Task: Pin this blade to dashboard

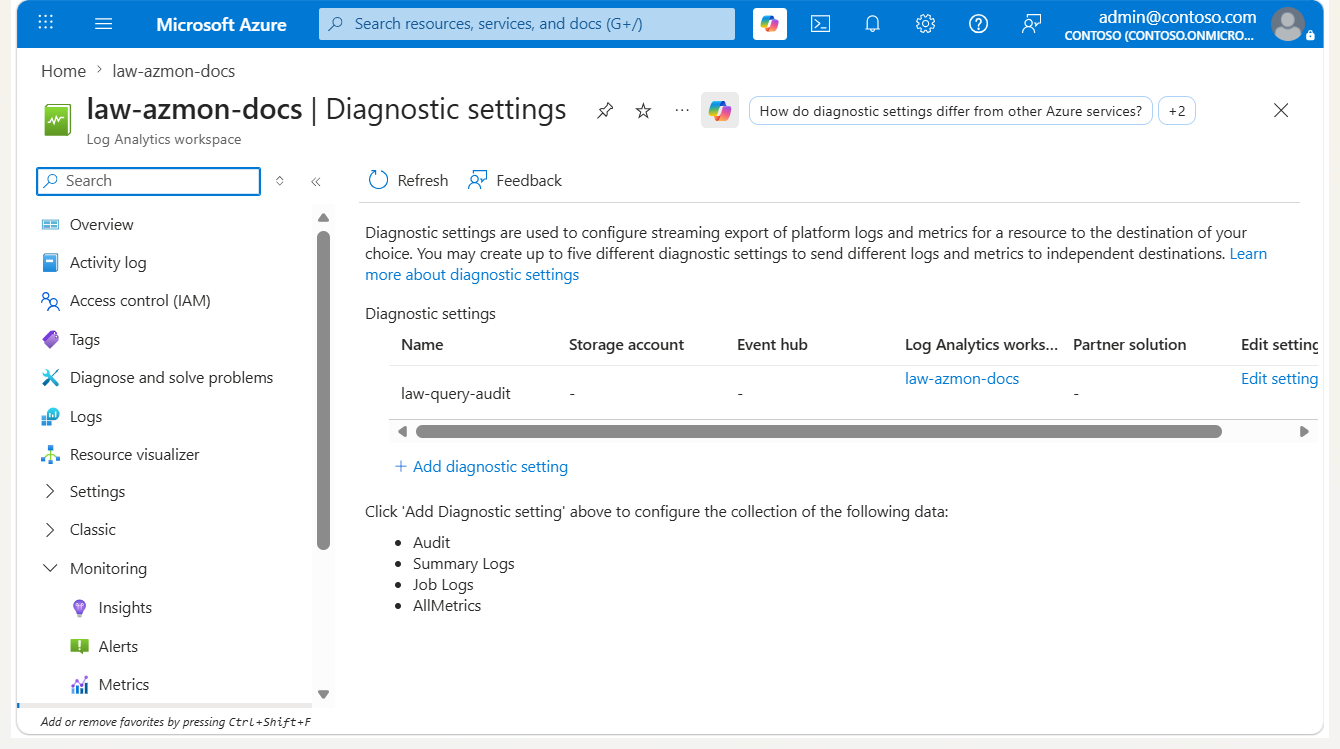Action: [605, 111]
